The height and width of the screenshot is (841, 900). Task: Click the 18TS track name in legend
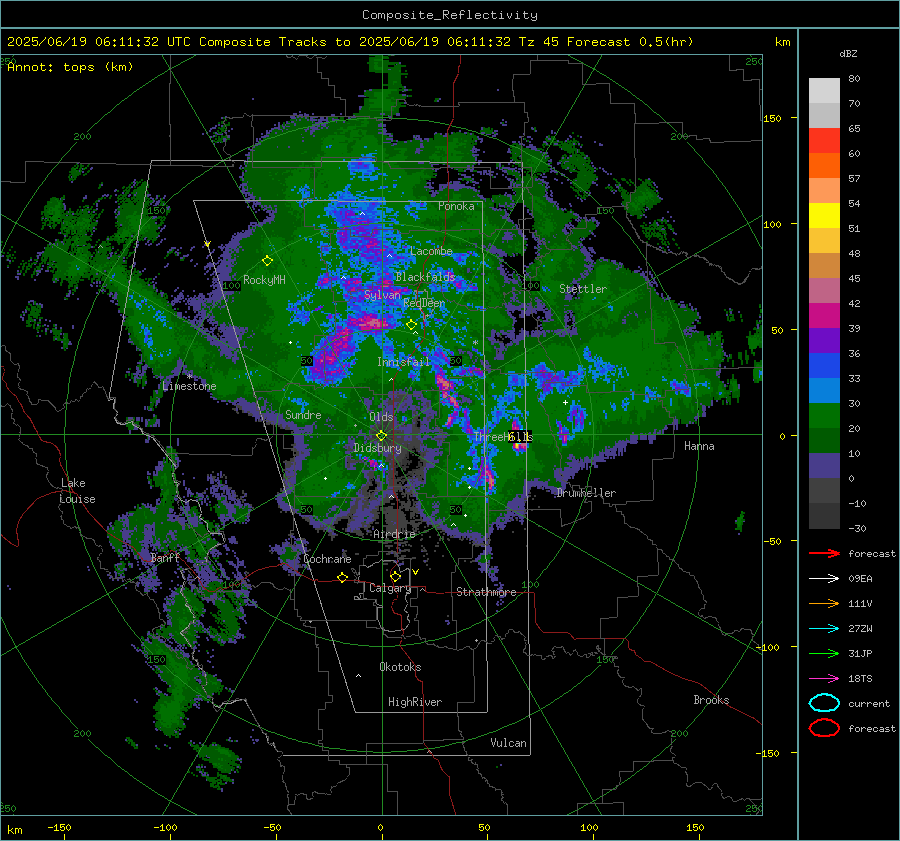(860, 679)
